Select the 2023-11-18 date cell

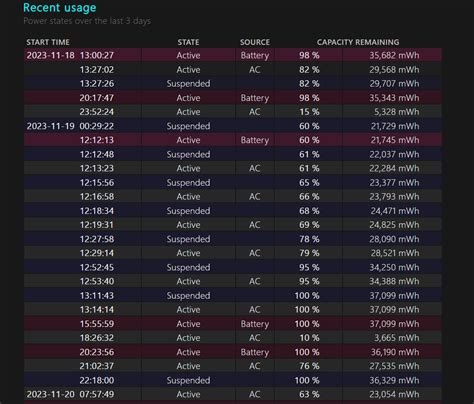pyautogui.click(x=51, y=55)
